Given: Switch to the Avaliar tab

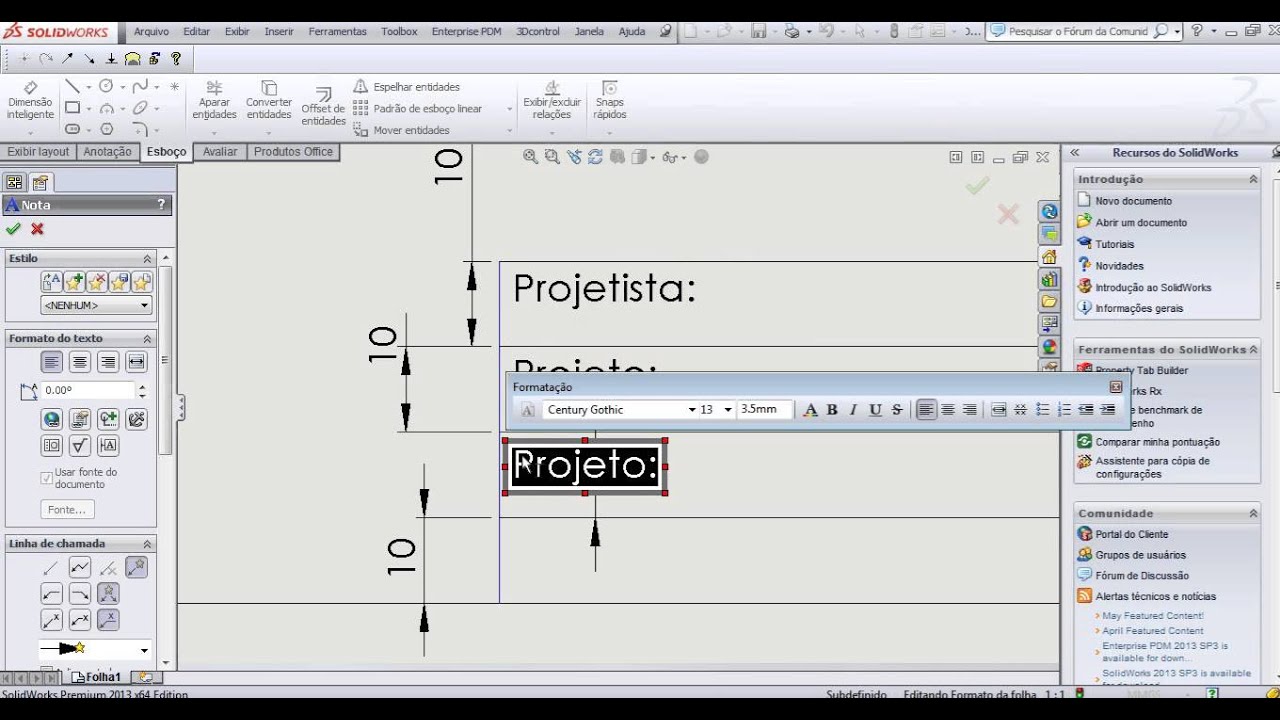Looking at the screenshot, I should click(220, 152).
